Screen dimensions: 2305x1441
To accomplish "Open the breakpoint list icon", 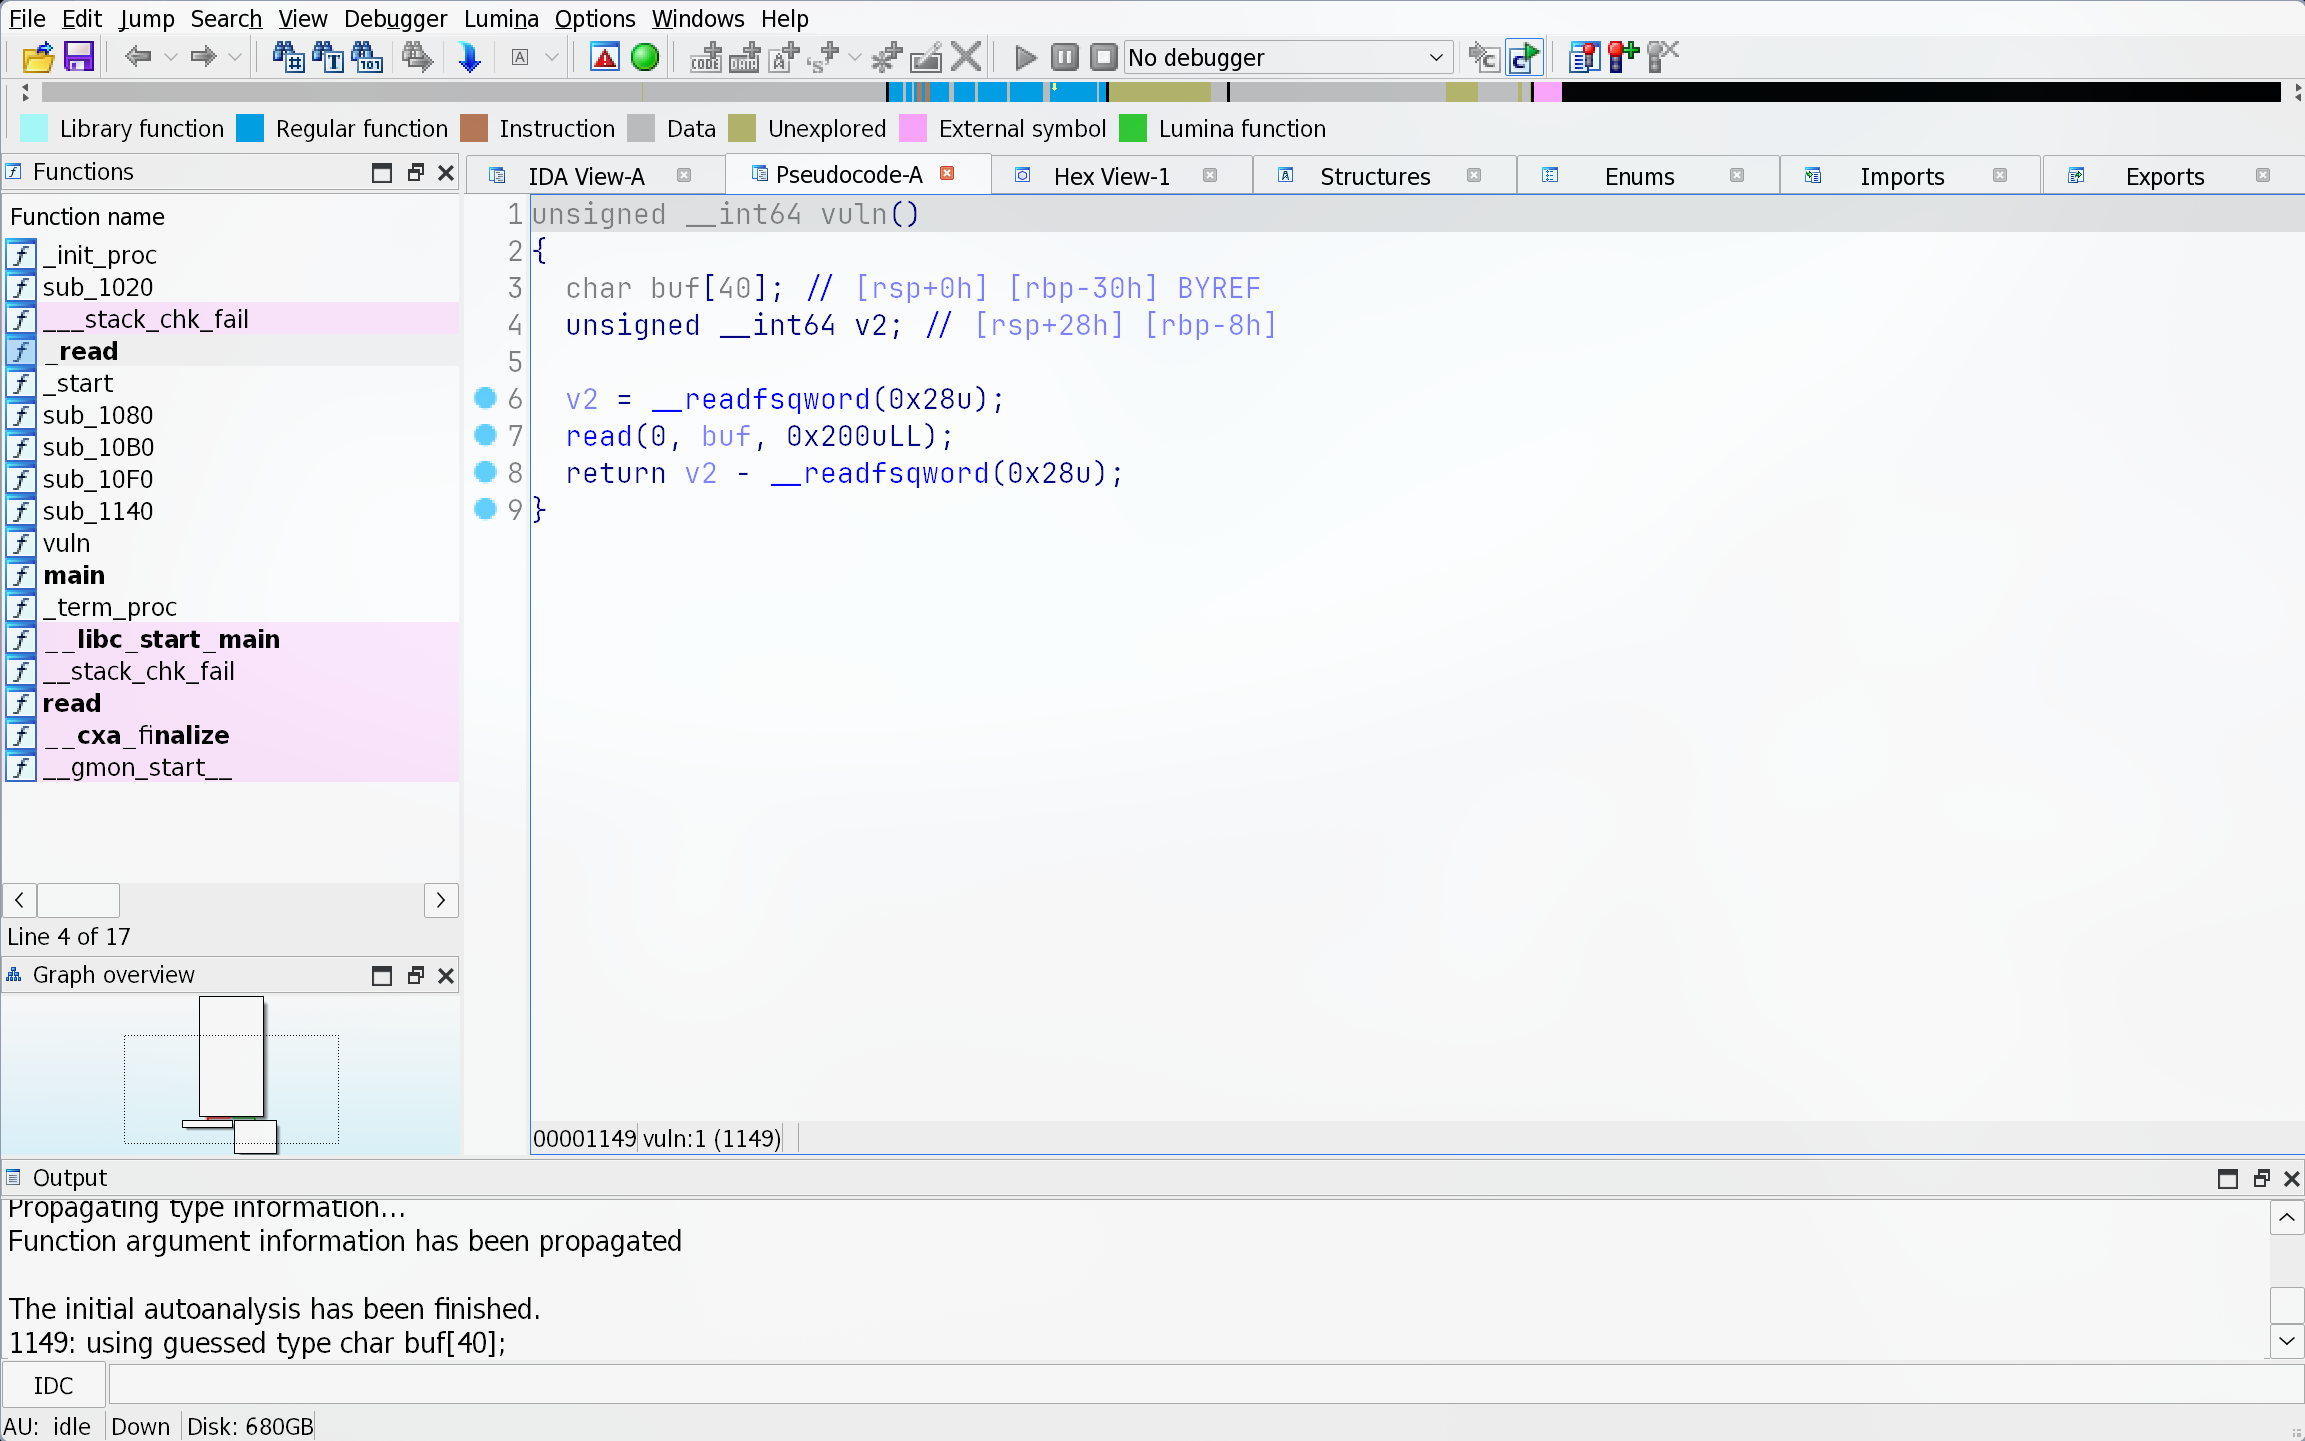I will (x=1583, y=57).
